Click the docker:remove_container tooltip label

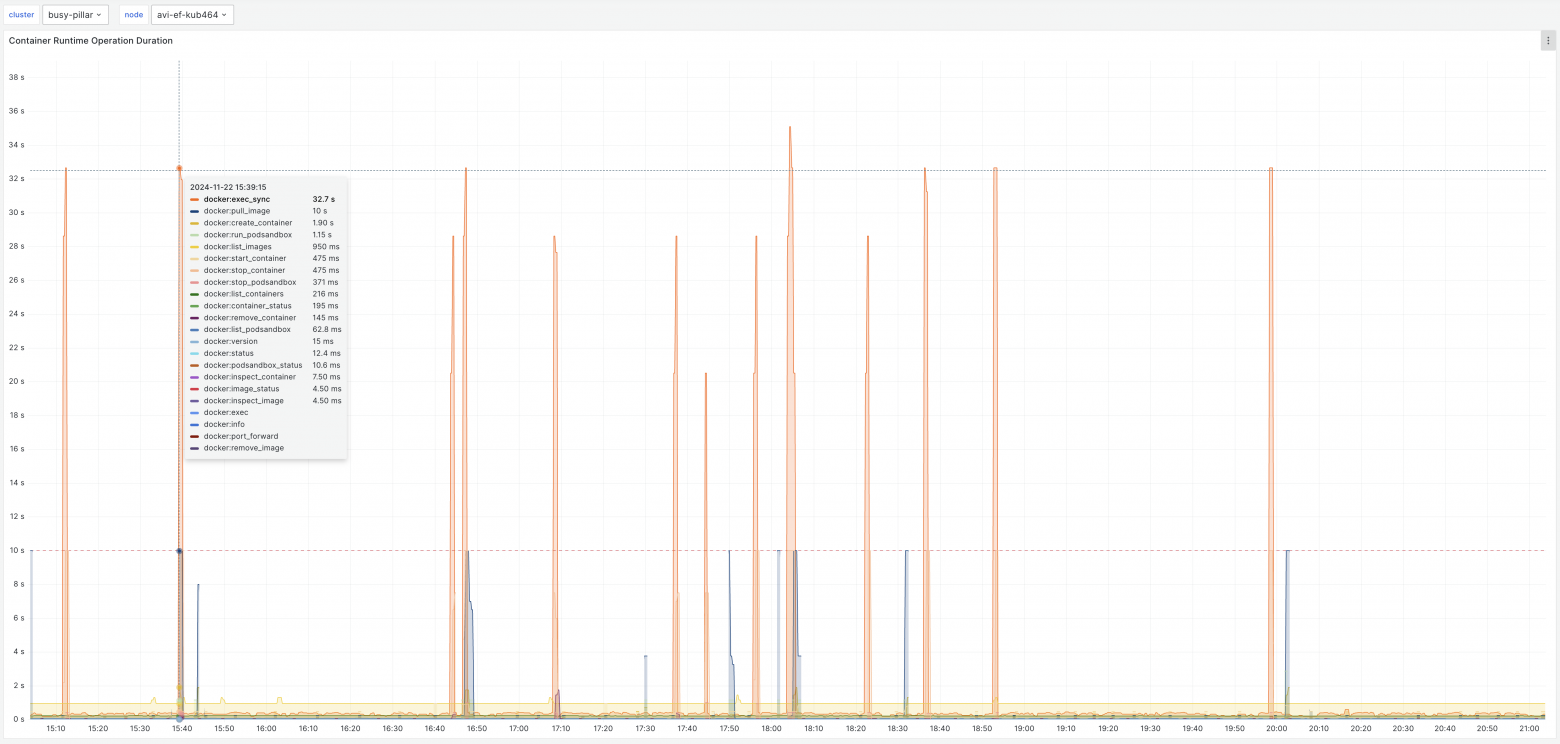pos(250,318)
